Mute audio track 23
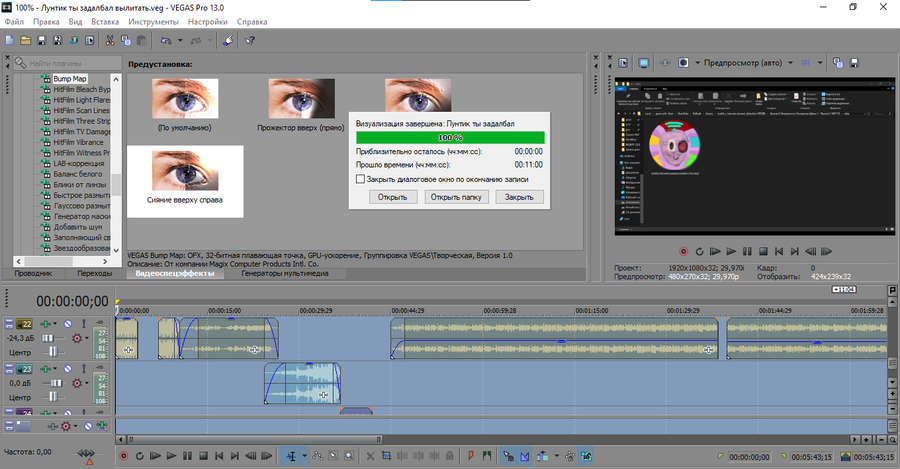Image resolution: width=900 pixels, height=469 pixels. [x=68, y=369]
